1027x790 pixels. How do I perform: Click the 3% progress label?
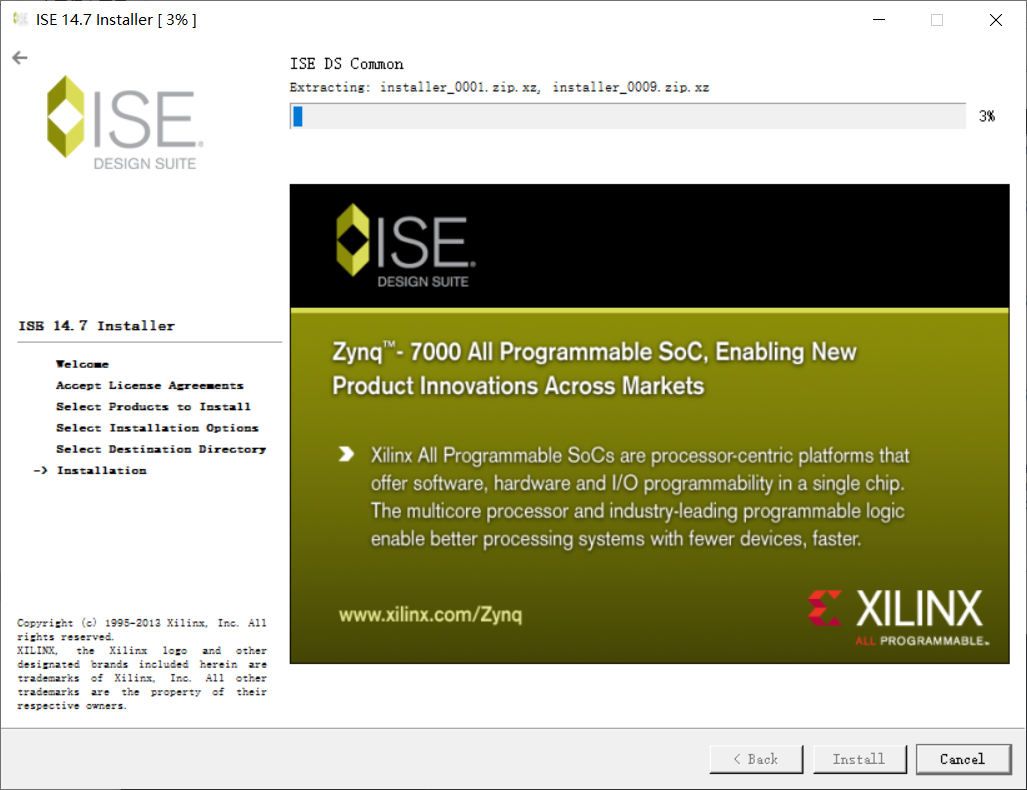tap(987, 116)
